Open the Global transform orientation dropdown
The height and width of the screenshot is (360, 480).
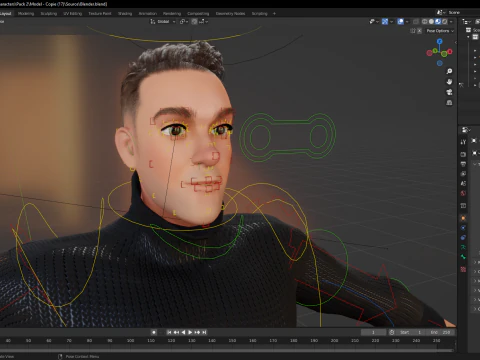(x=163, y=22)
